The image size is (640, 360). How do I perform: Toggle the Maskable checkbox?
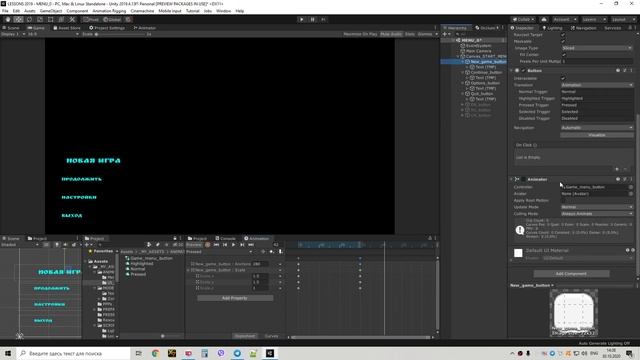coord(563,41)
